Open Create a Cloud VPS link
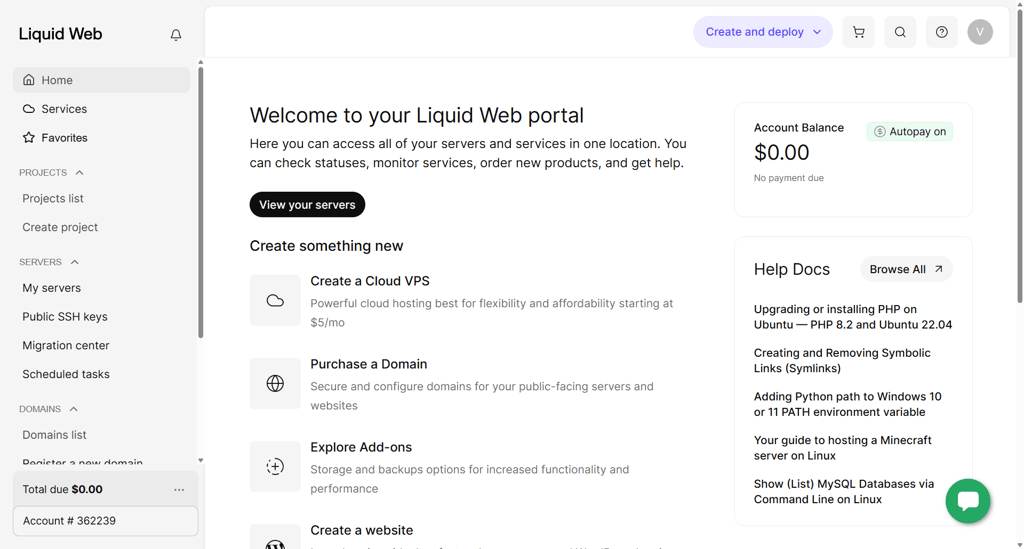The width and height of the screenshot is (1024, 549). (x=370, y=281)
